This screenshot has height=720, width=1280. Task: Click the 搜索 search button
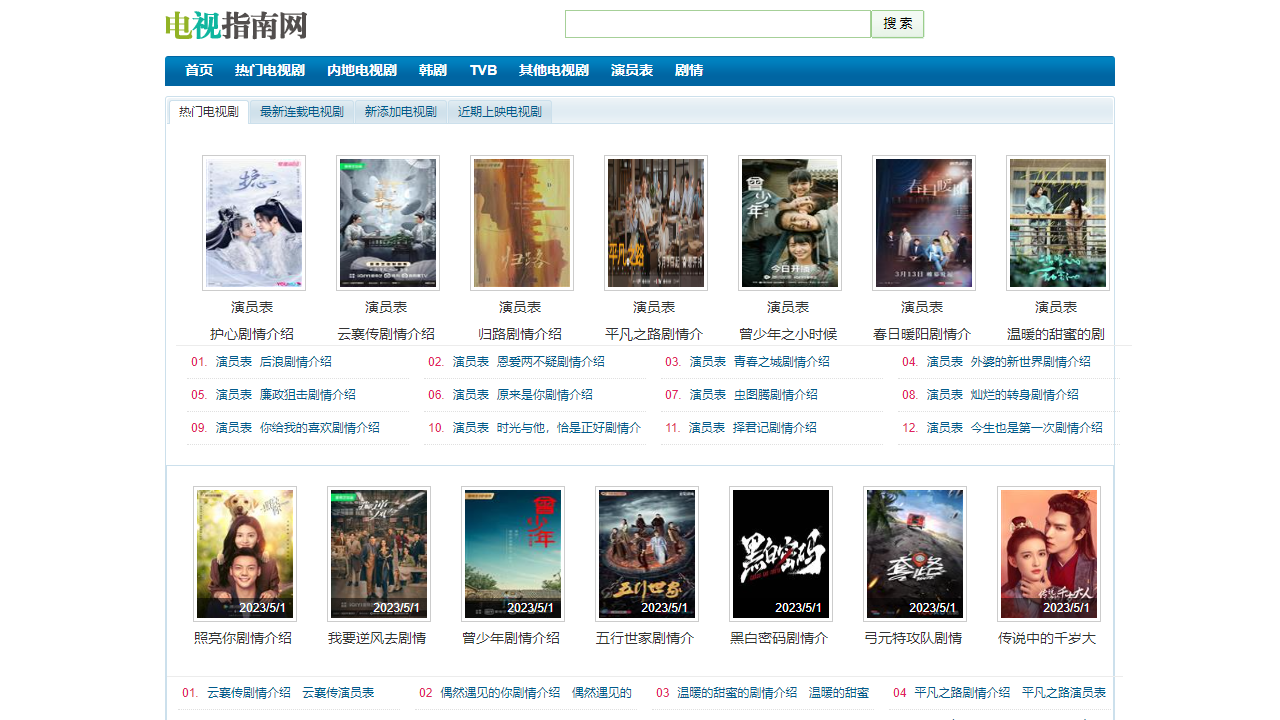[897, 24]
